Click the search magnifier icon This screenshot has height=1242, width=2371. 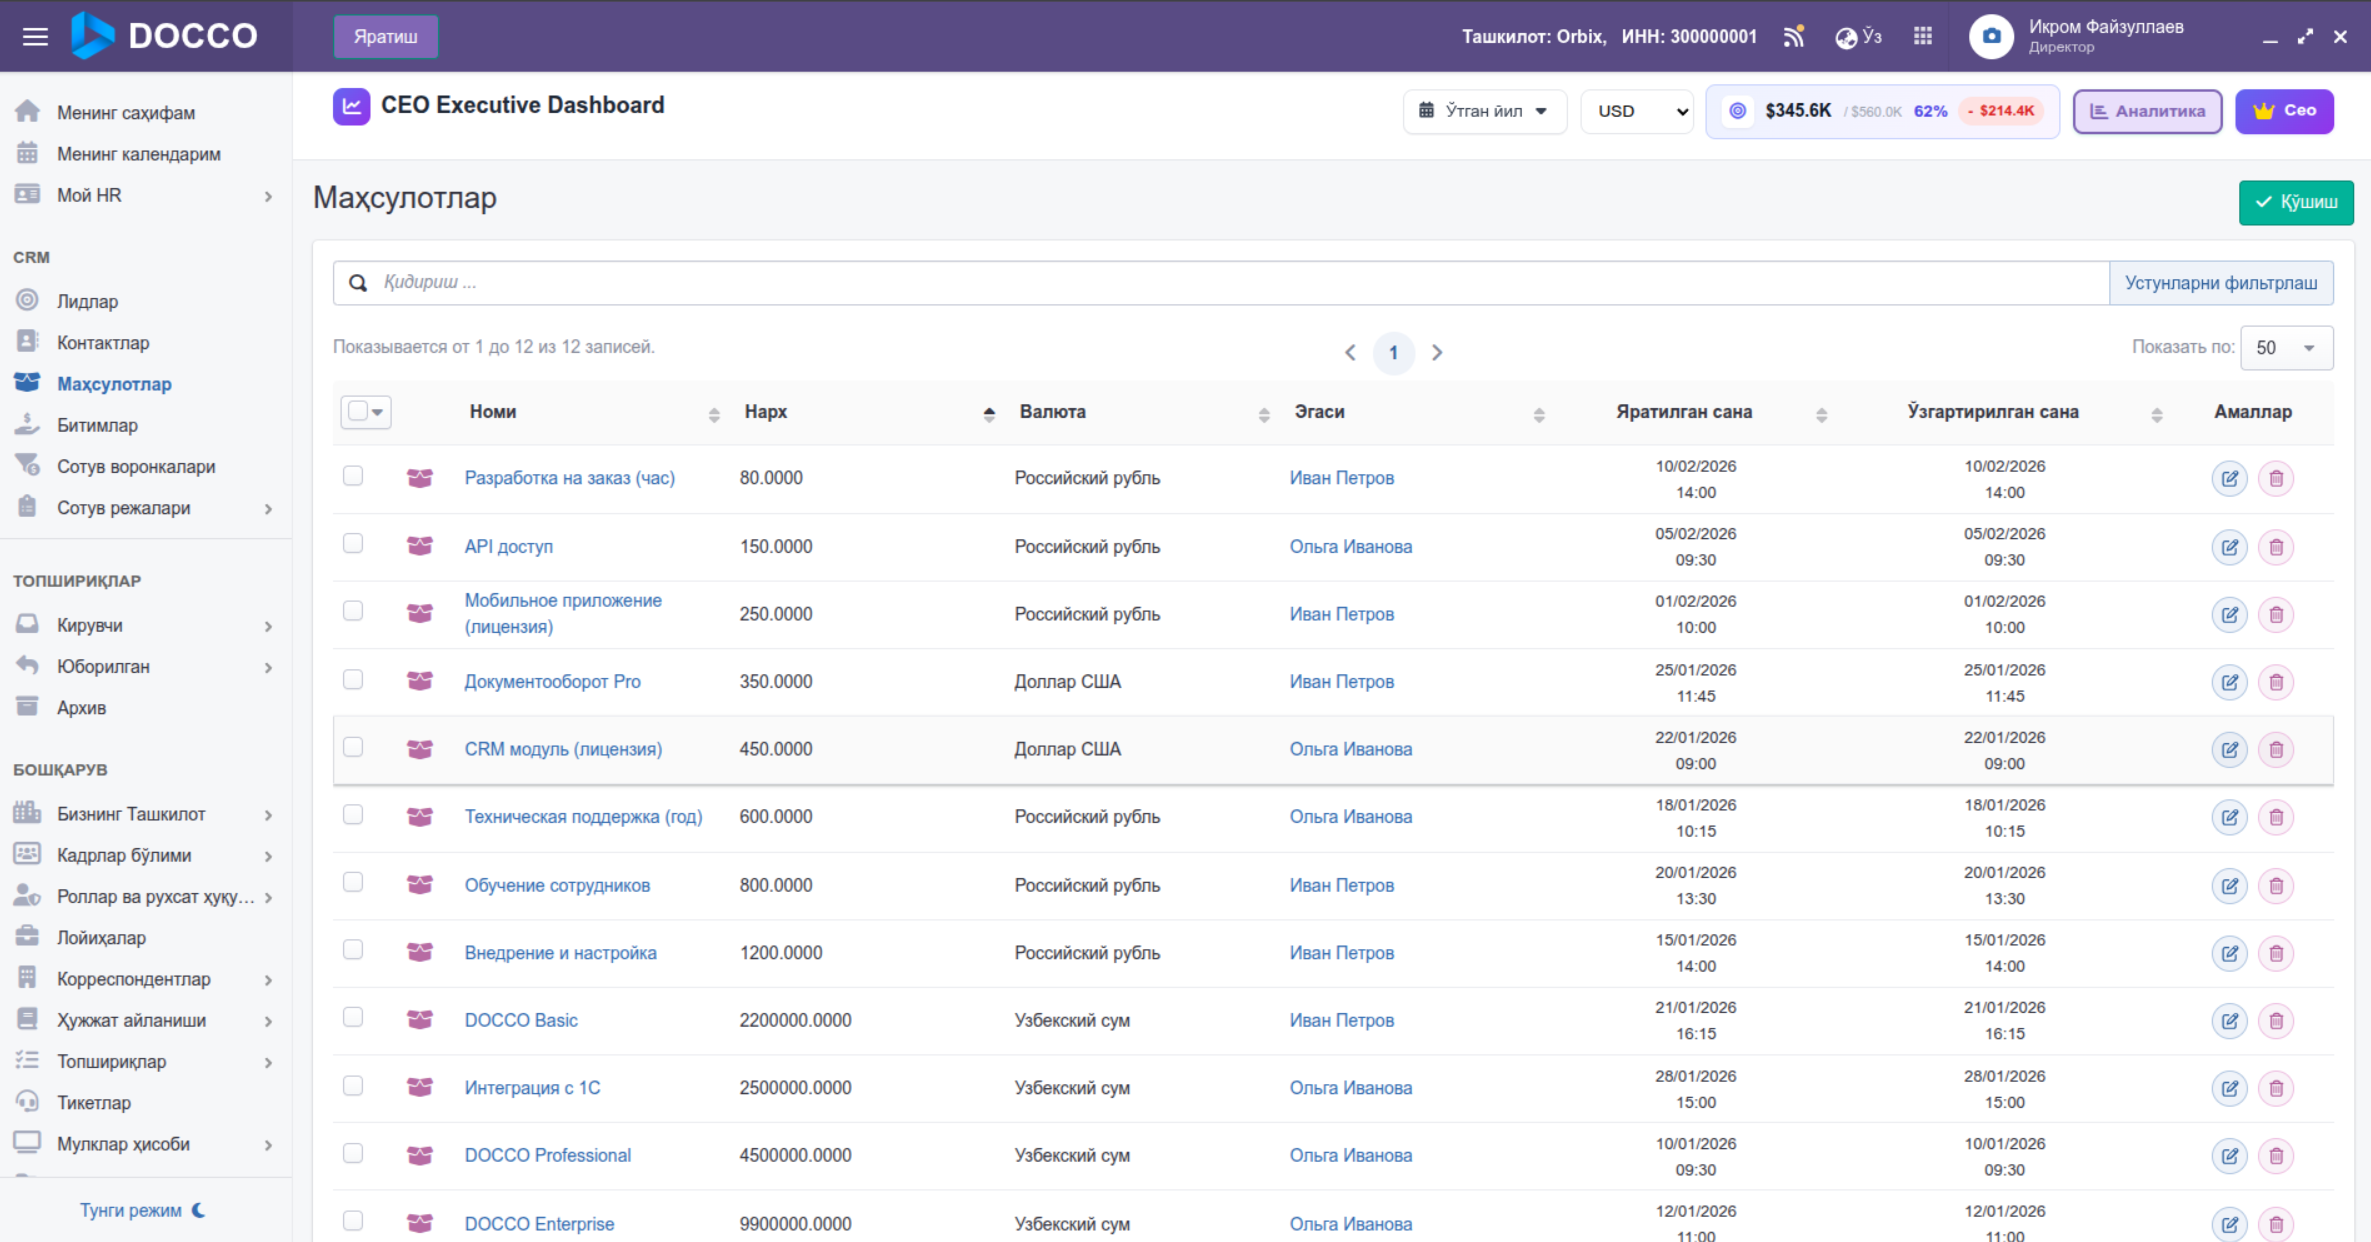pos(358,283)
